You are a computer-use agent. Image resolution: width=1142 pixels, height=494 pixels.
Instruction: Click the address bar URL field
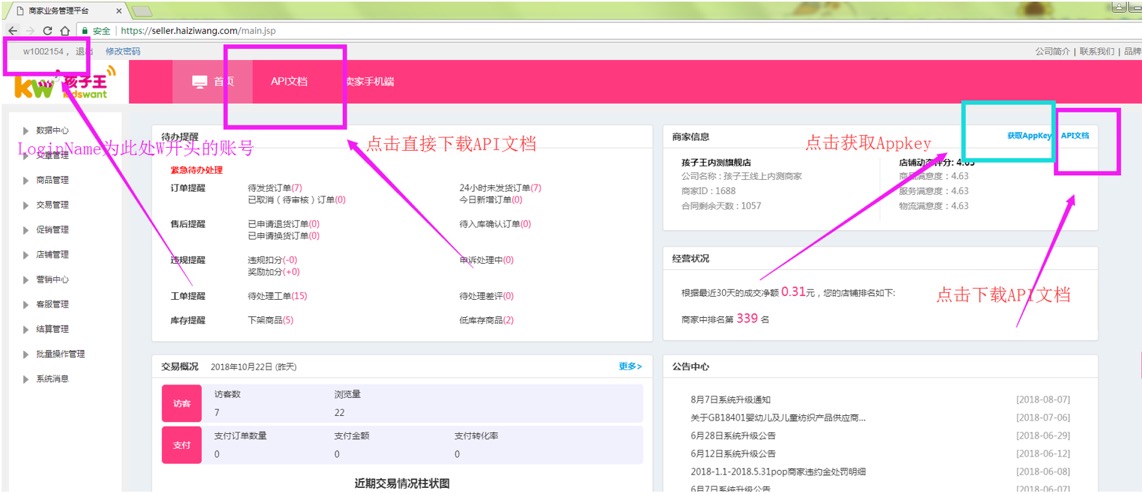(198, 31)
